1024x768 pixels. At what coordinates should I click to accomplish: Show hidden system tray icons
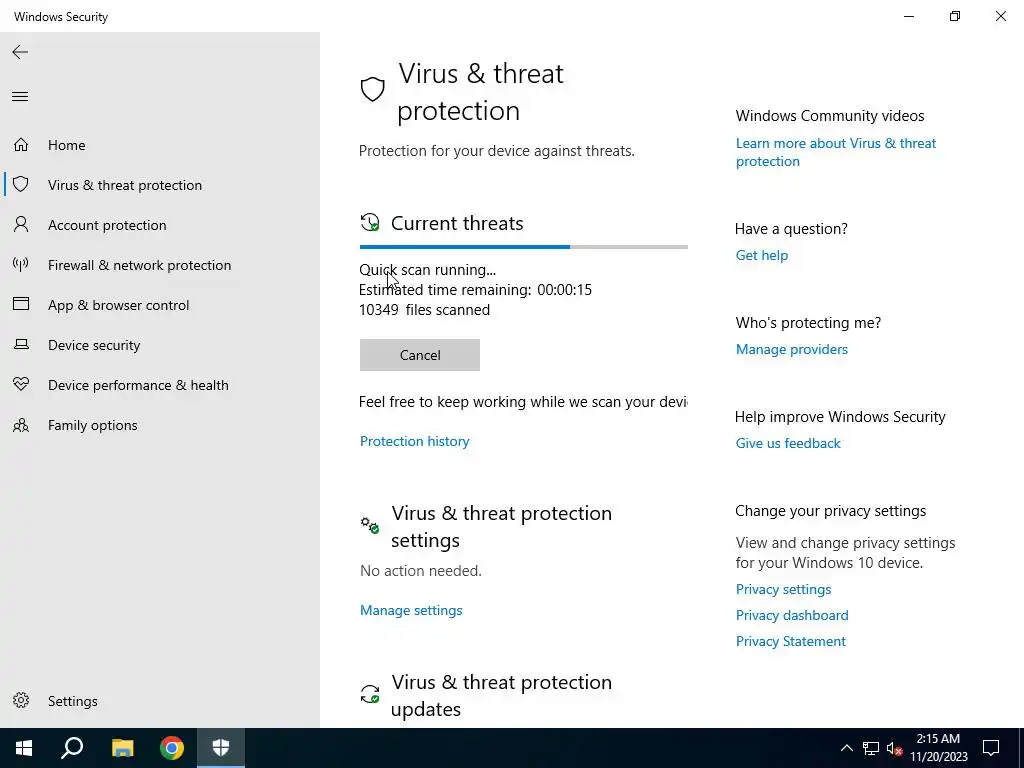(x=846, y=748)
